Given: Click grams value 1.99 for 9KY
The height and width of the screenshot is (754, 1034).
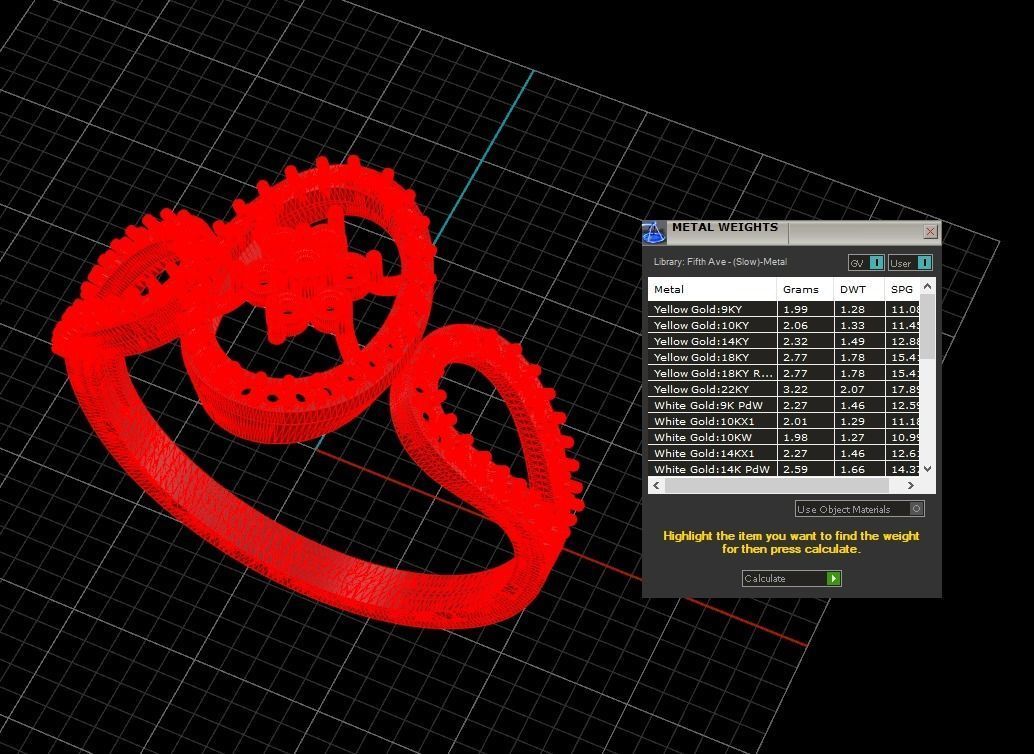Looking at the screenshot, I should click(795, 309).
